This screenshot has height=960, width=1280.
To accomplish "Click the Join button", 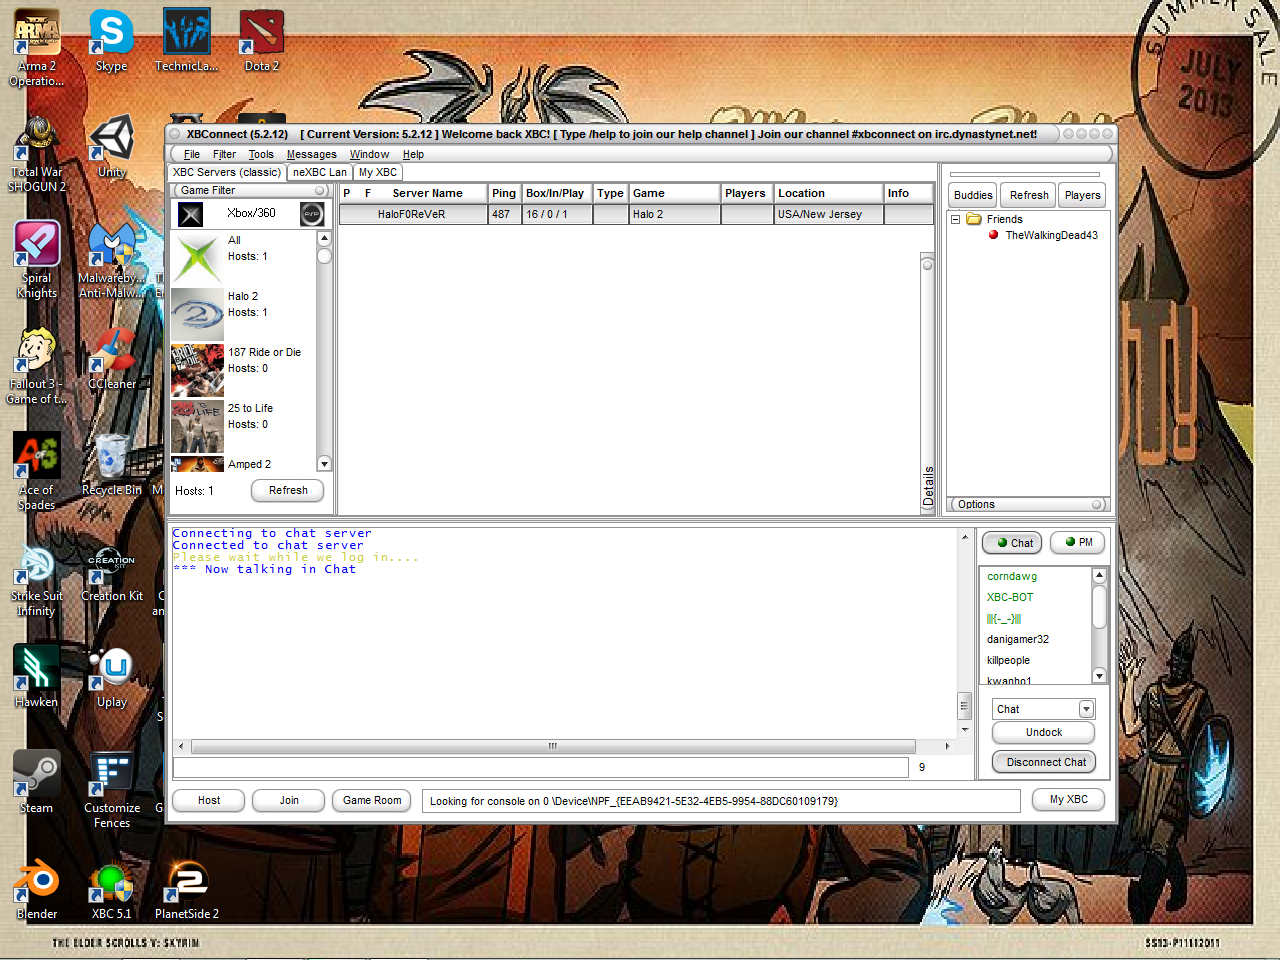I will (x=289, y=801).
